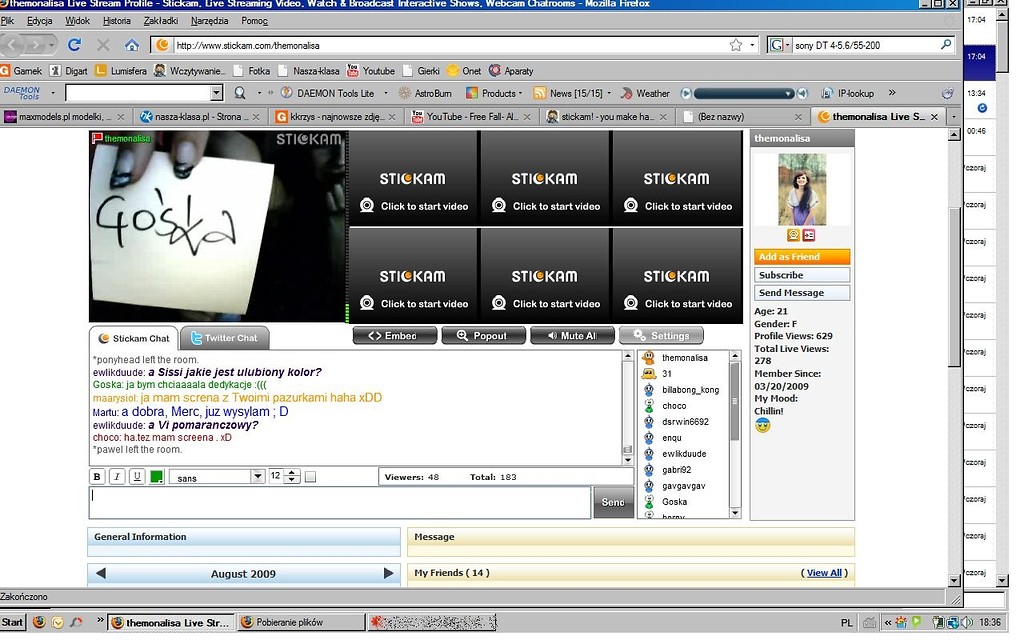1024x640 pixels.
Task: Switch to the Twitter Chat tab
Action: click(x=224, y=338)
